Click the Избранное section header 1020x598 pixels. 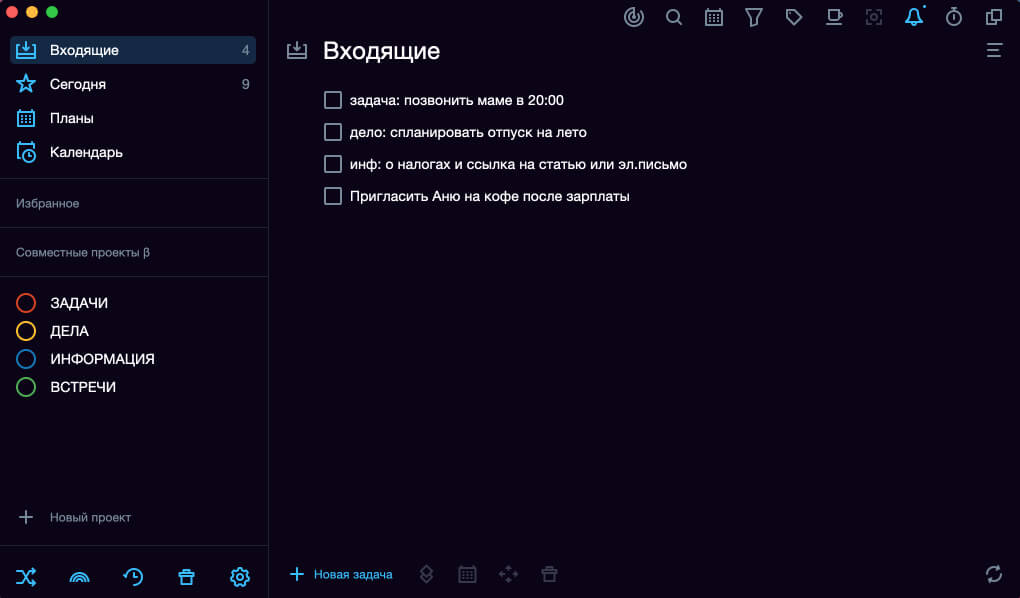(47, 203)
